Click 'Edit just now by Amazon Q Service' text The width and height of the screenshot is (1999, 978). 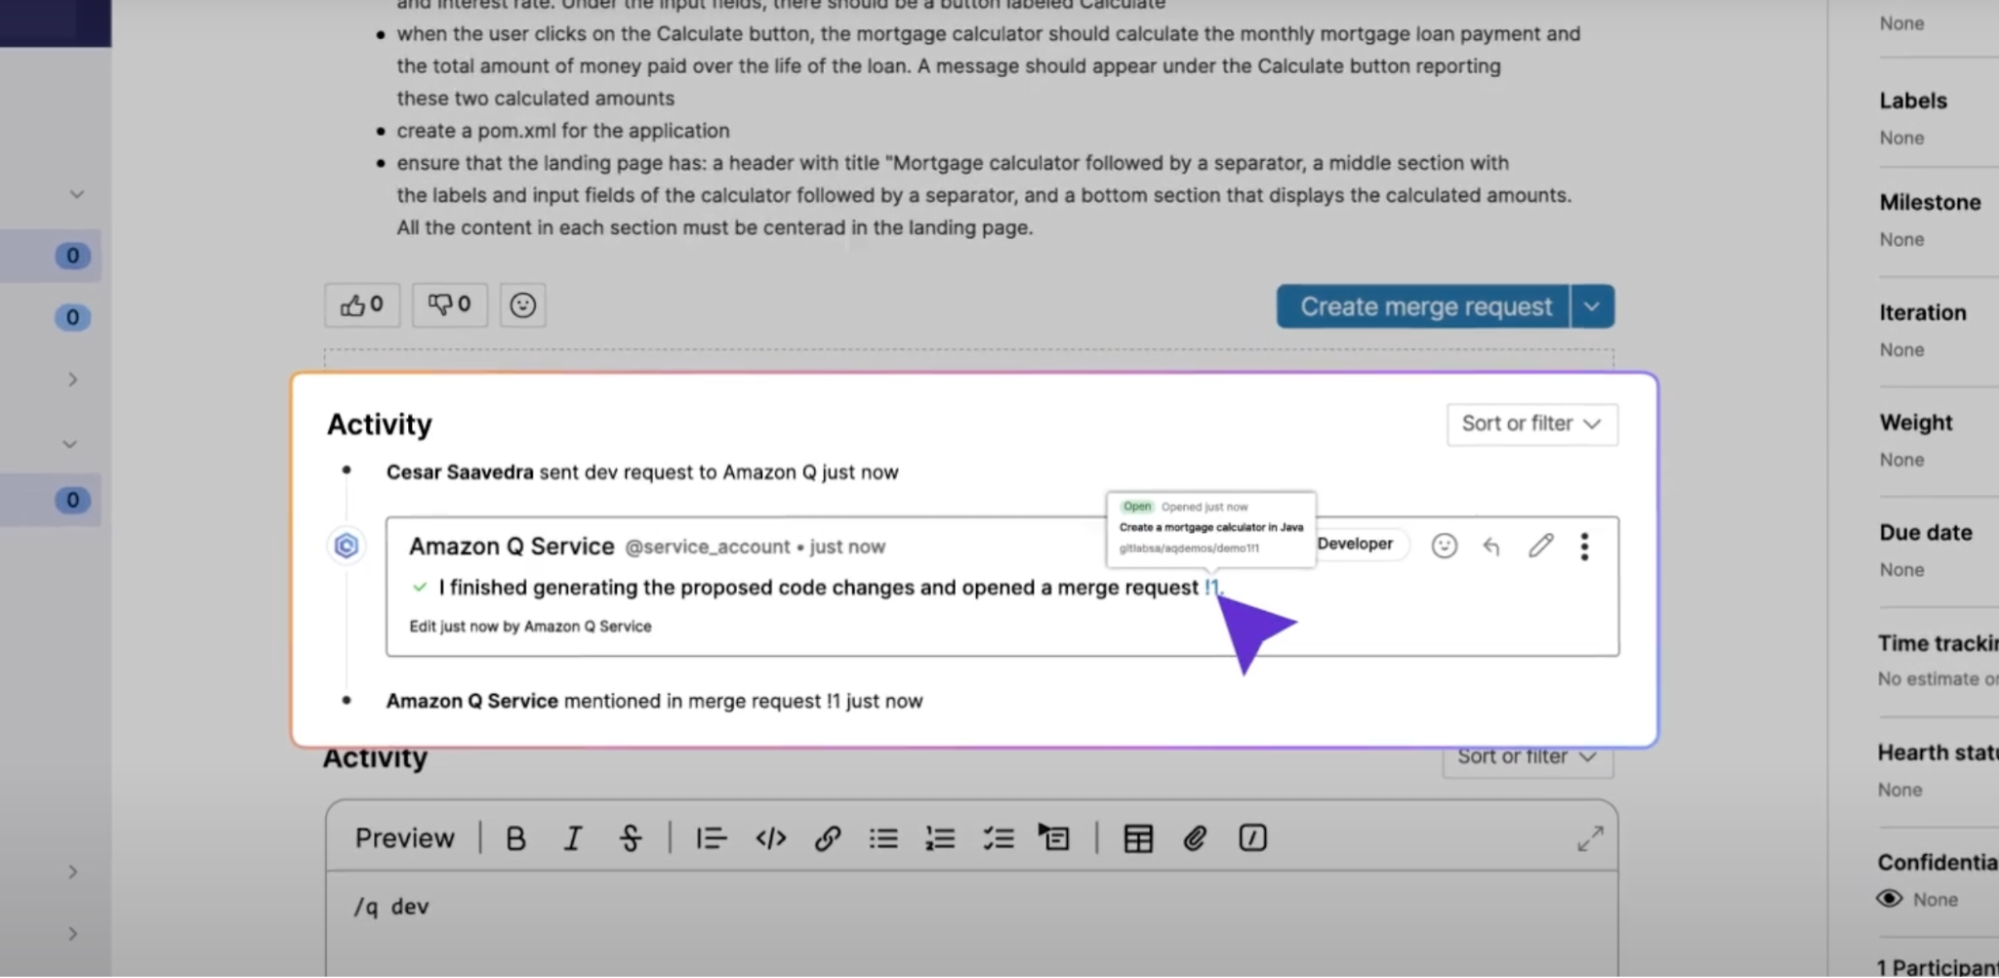coord(530,626)
